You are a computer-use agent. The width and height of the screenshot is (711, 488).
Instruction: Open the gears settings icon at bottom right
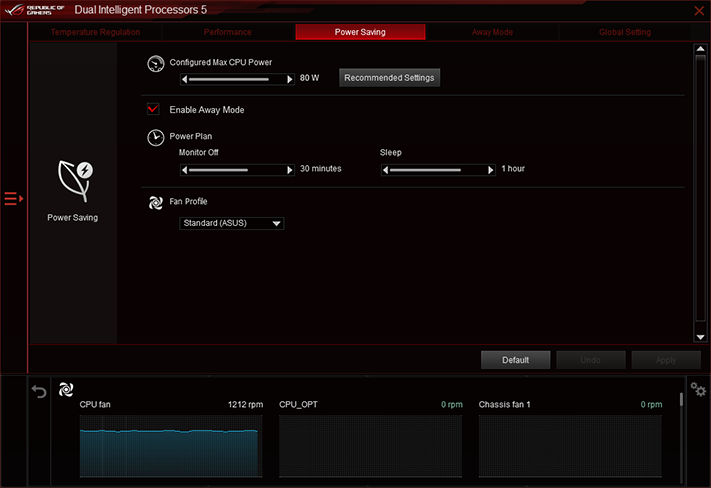pos(698,389)
